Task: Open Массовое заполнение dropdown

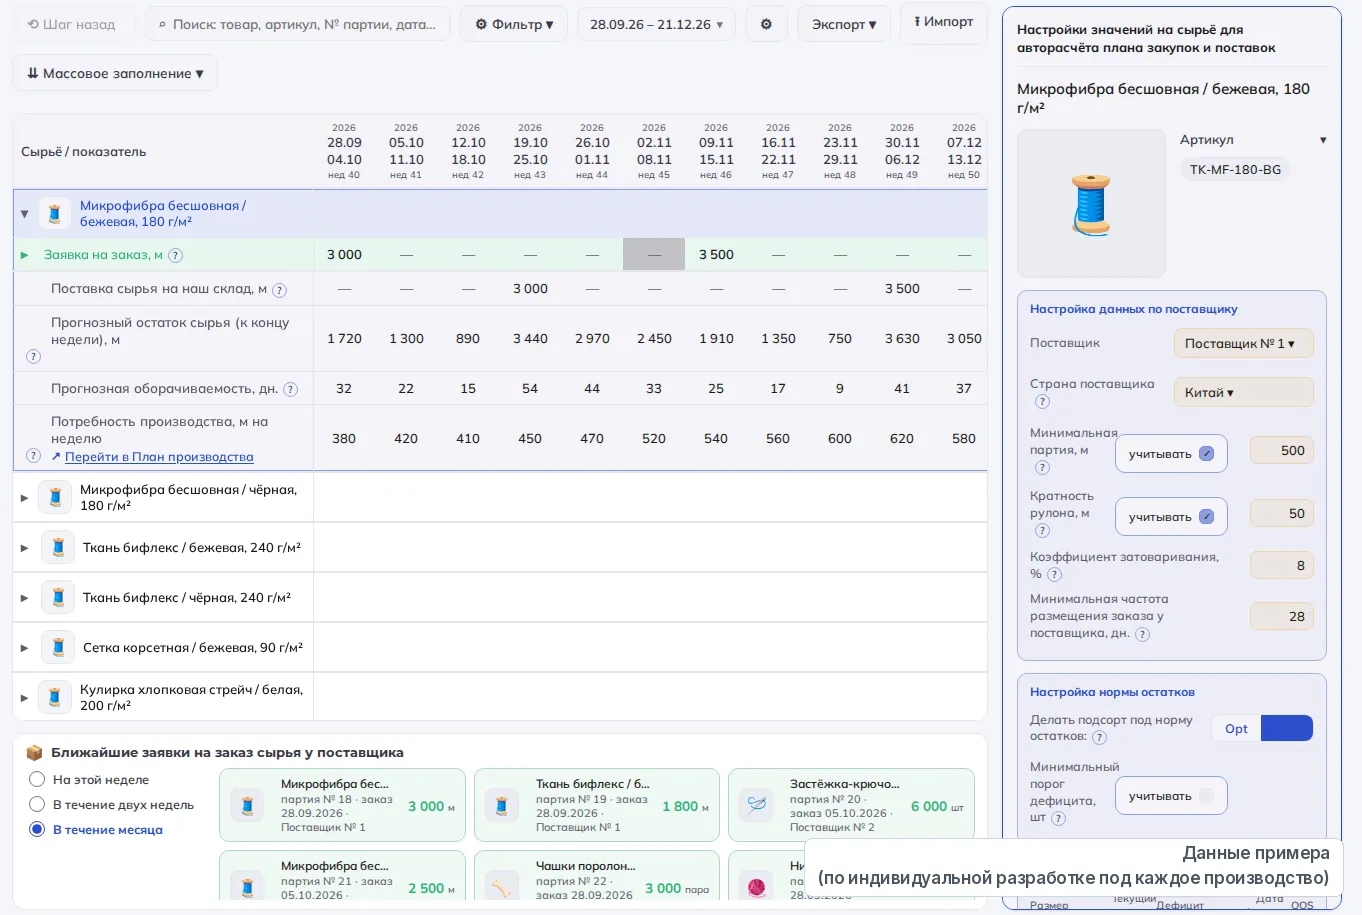Action: click(115, 73)
